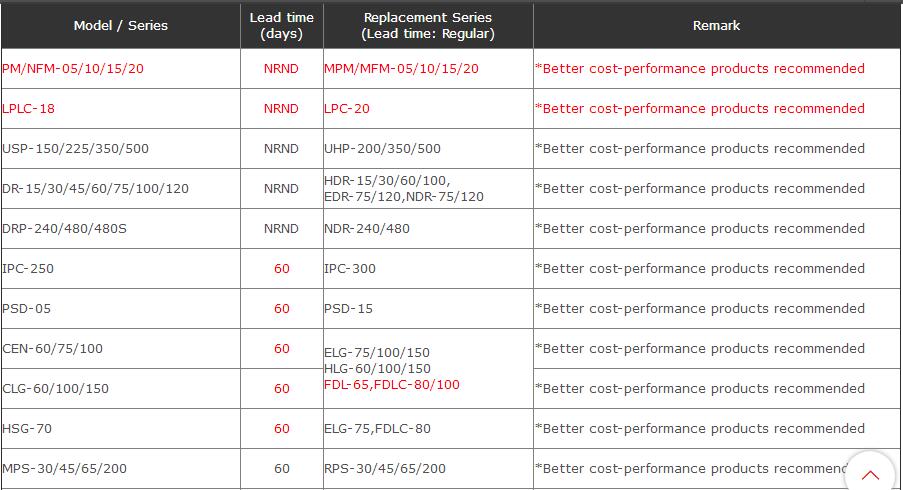Click the Remark column header
Viewport: 903px width, 490px height.
pos(716,26)
